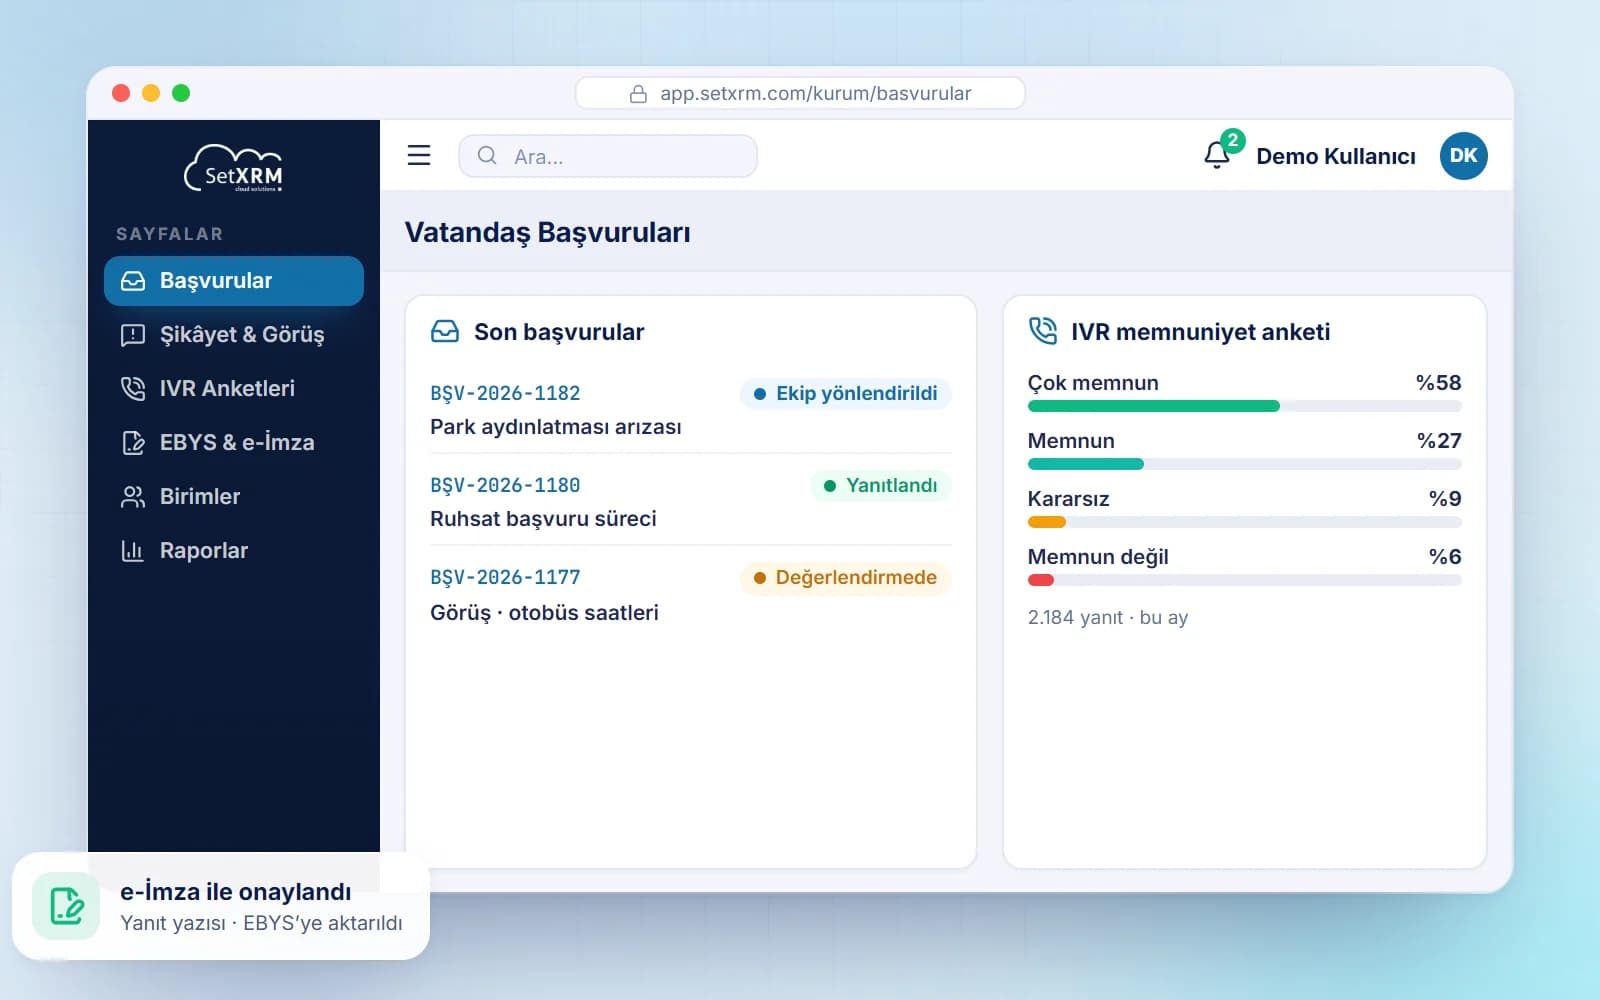The width and height of the screenshot is (1600, 1000).
Task: Click the EBYS & e-İmza document icon
Action: click(x=133, y=443)
